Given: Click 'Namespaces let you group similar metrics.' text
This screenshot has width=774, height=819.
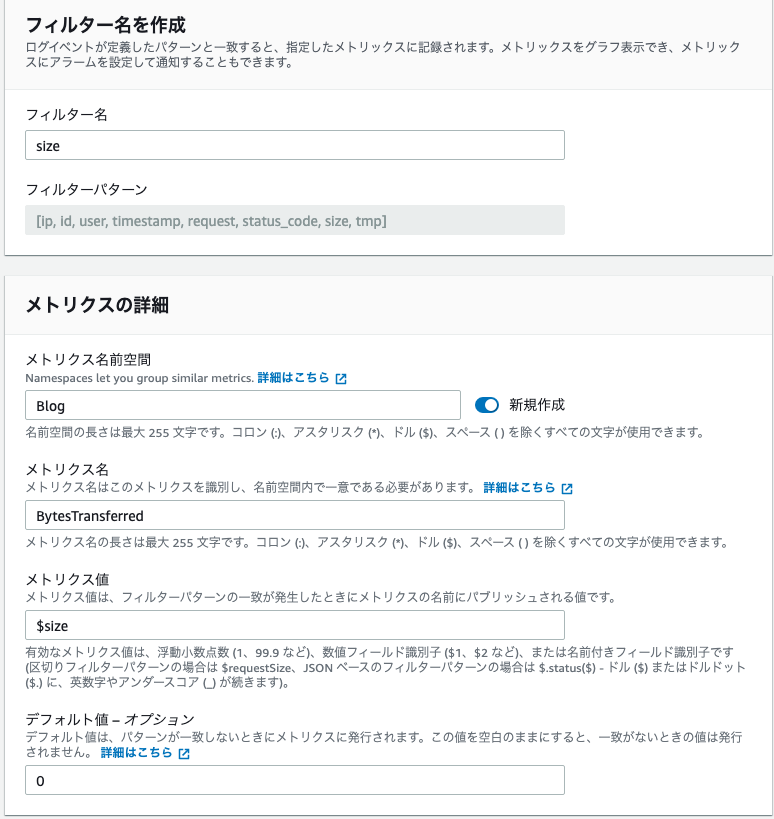Looking at the screenshot, I should click(x=139, y=378).
